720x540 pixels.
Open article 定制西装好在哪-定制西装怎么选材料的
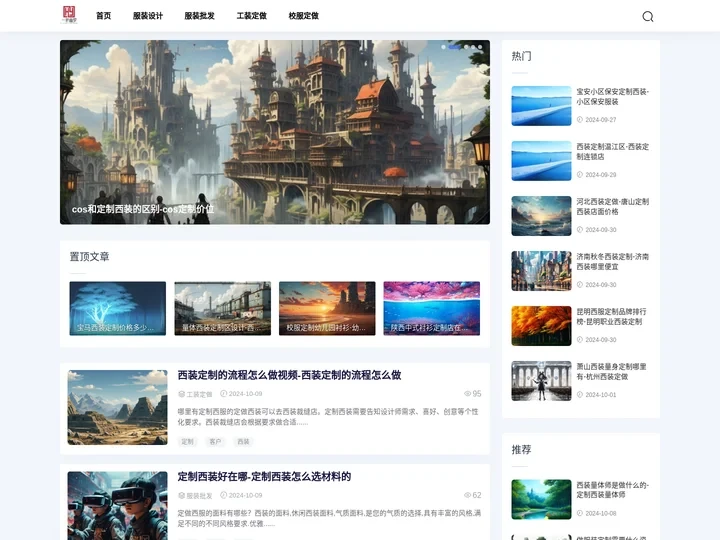264,477
